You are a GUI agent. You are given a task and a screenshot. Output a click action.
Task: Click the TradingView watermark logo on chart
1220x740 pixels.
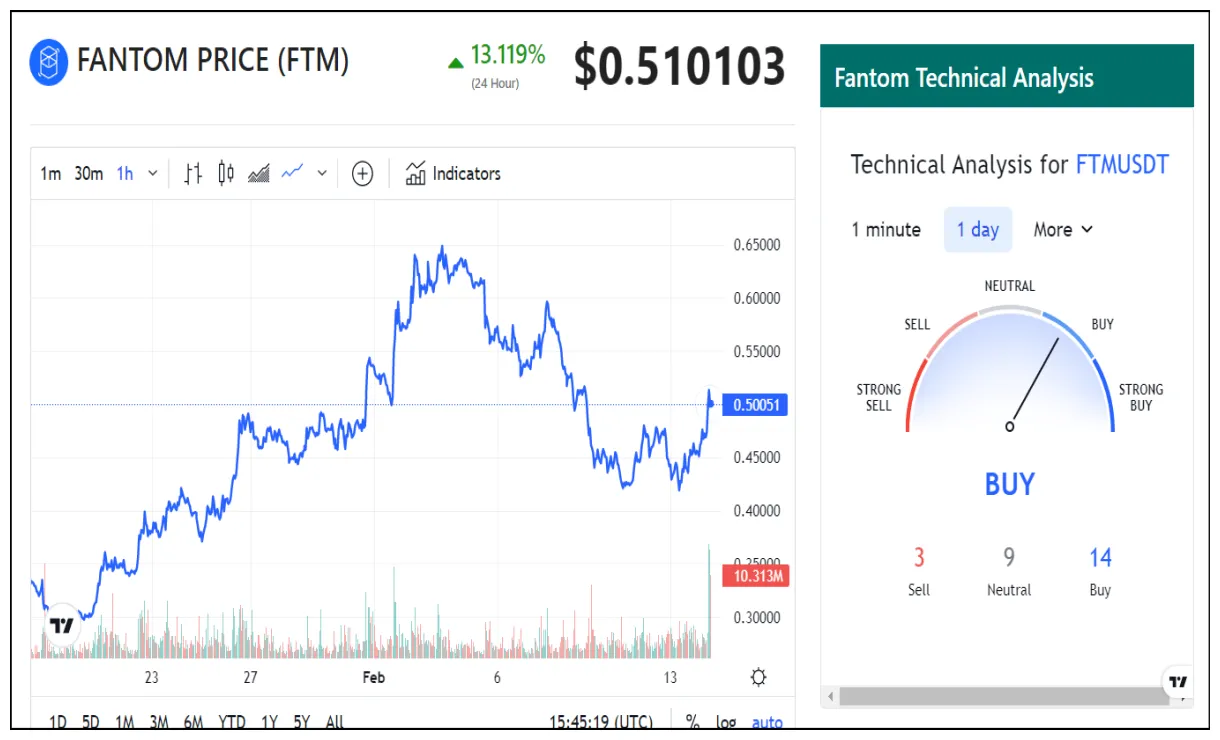[x=60, y=624]
